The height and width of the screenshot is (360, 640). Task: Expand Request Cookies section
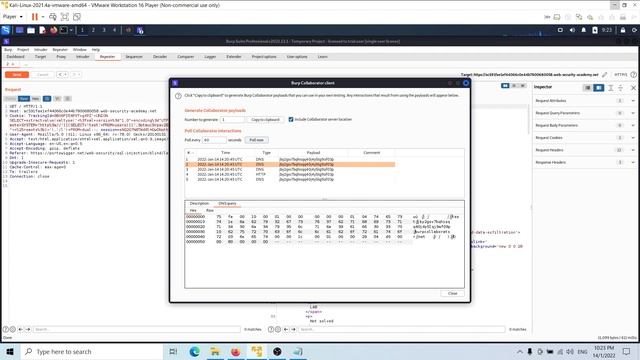coord(633,138)
